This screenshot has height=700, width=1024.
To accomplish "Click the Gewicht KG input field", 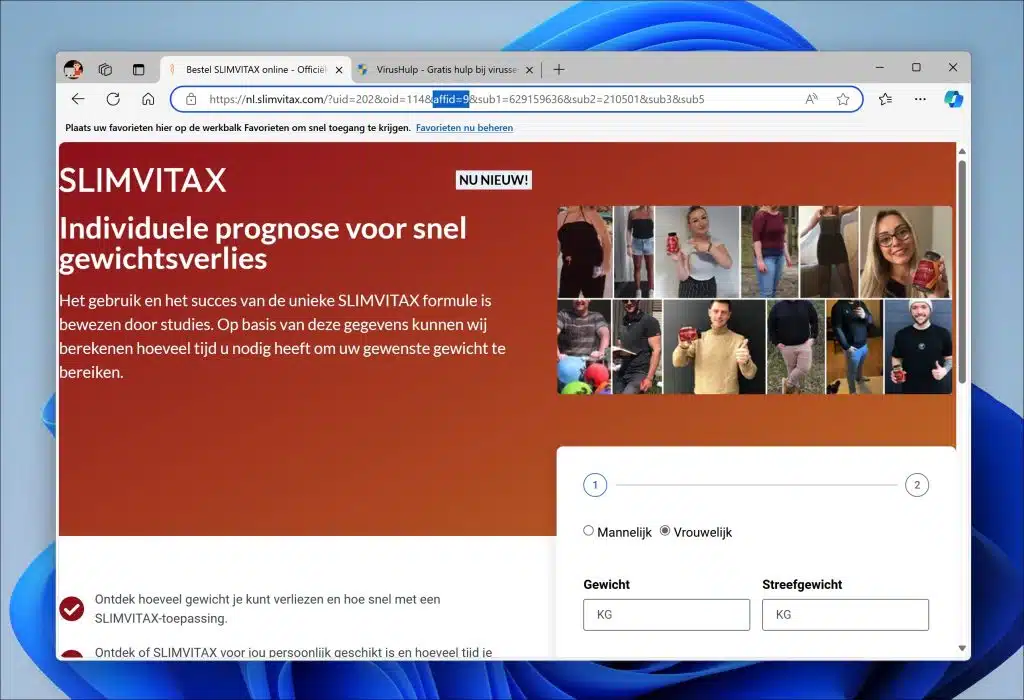I will point(666,615).
